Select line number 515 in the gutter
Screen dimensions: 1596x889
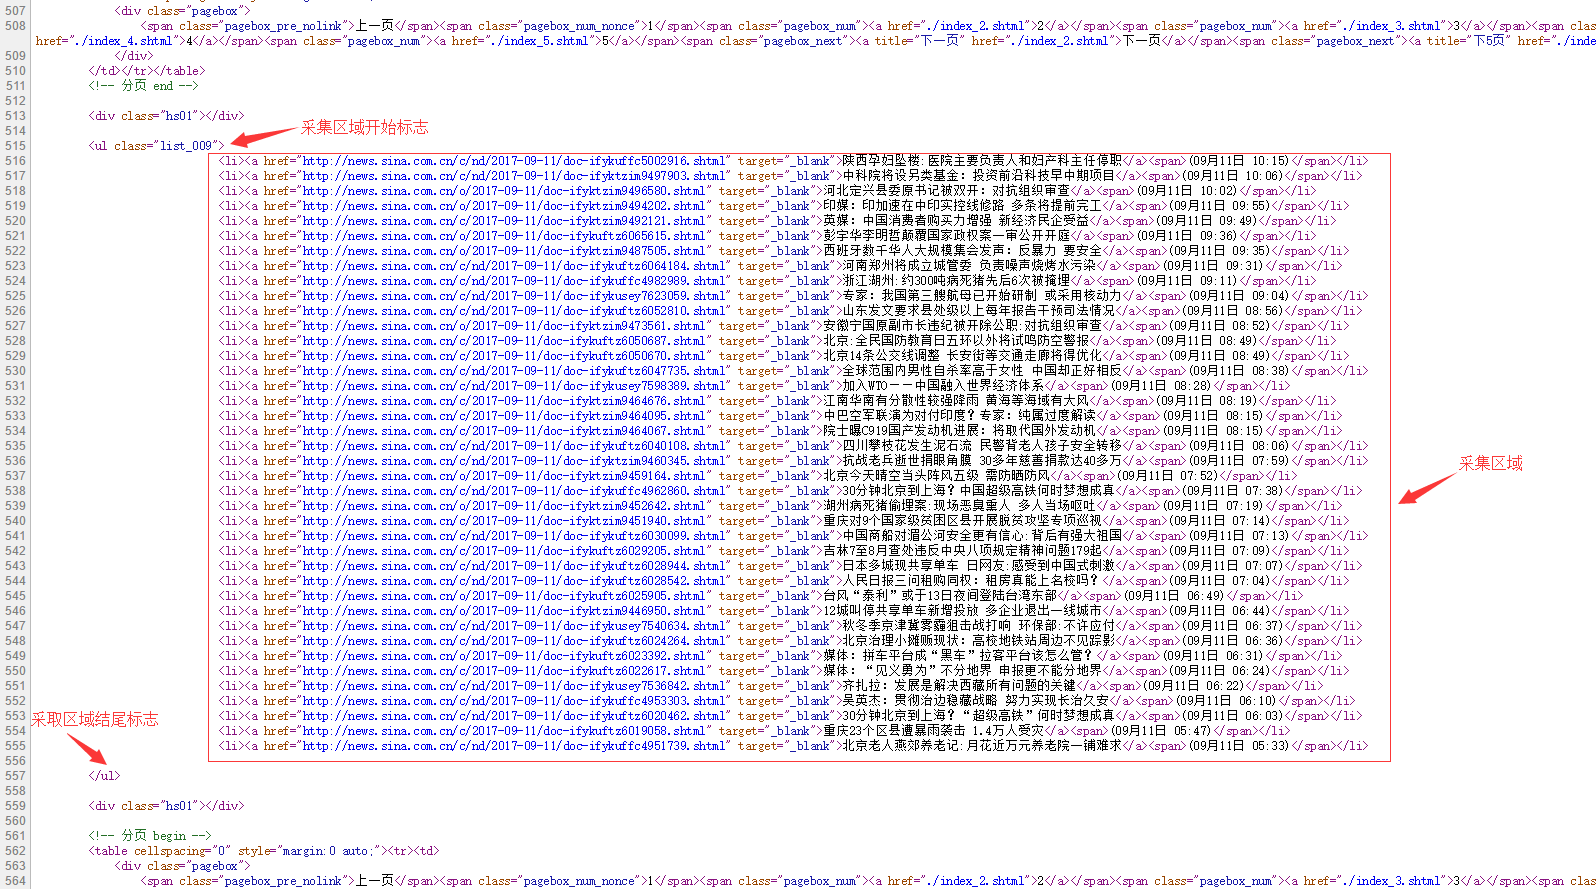15,146
